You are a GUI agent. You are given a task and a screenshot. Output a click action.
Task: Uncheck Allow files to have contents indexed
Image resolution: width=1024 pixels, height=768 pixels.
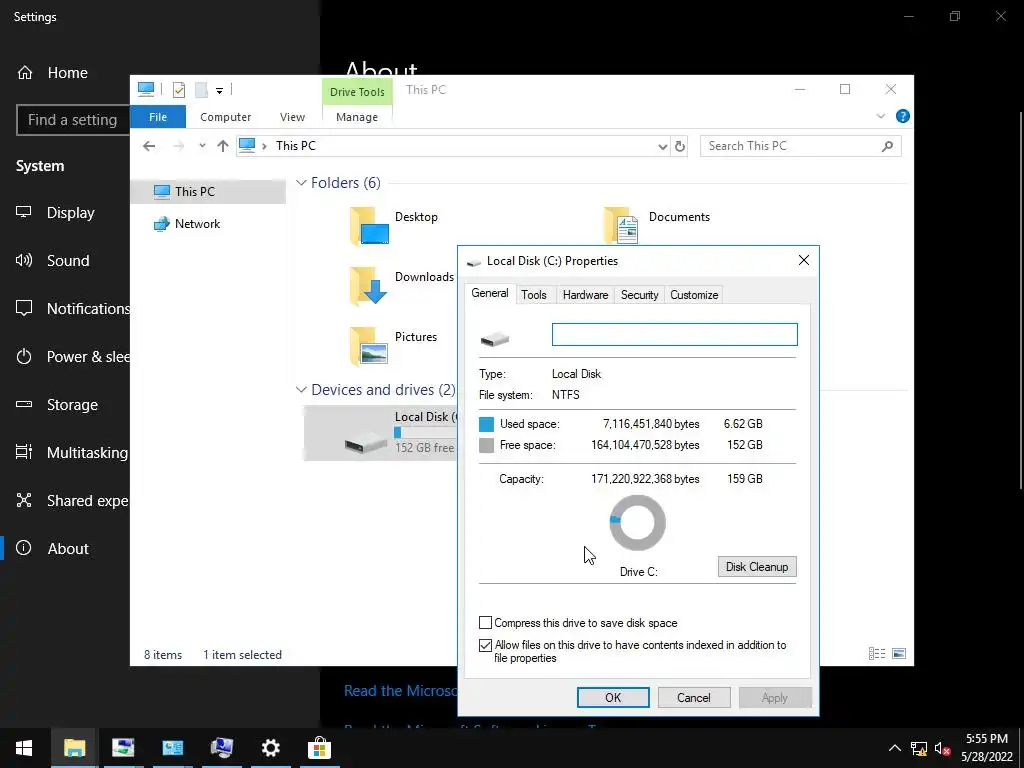[x=485, y=645]
